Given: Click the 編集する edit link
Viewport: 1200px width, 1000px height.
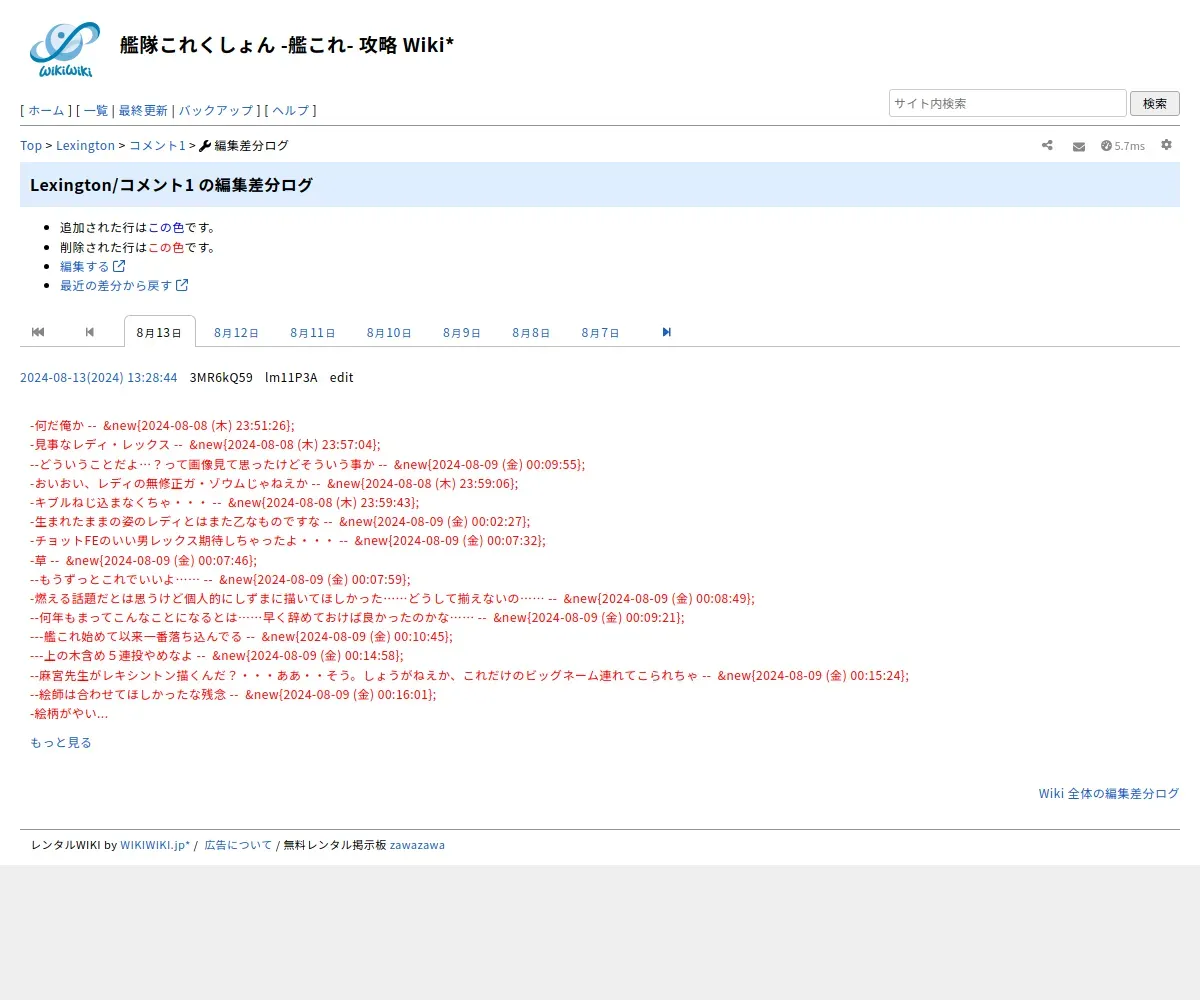Looking at the screenshot, I should [92, 266].
